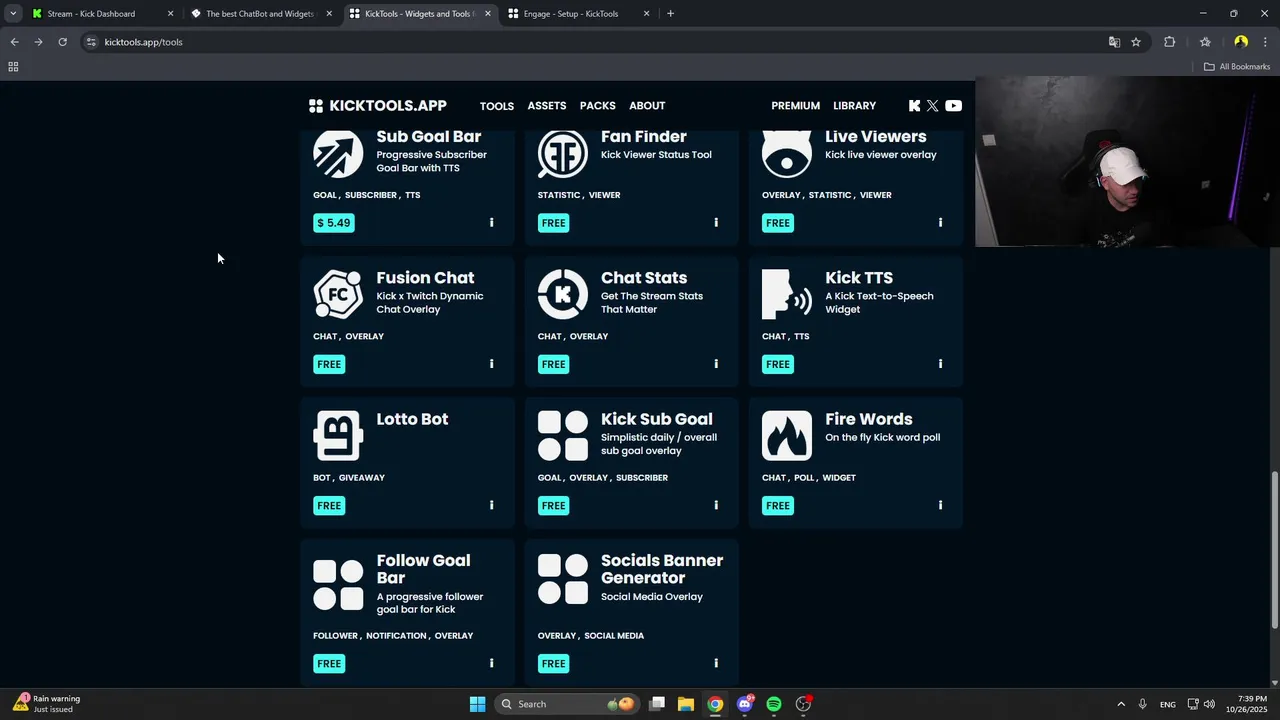Open the ABOUT nav item
Viewport: 1280px width, 720px height.
647,106
